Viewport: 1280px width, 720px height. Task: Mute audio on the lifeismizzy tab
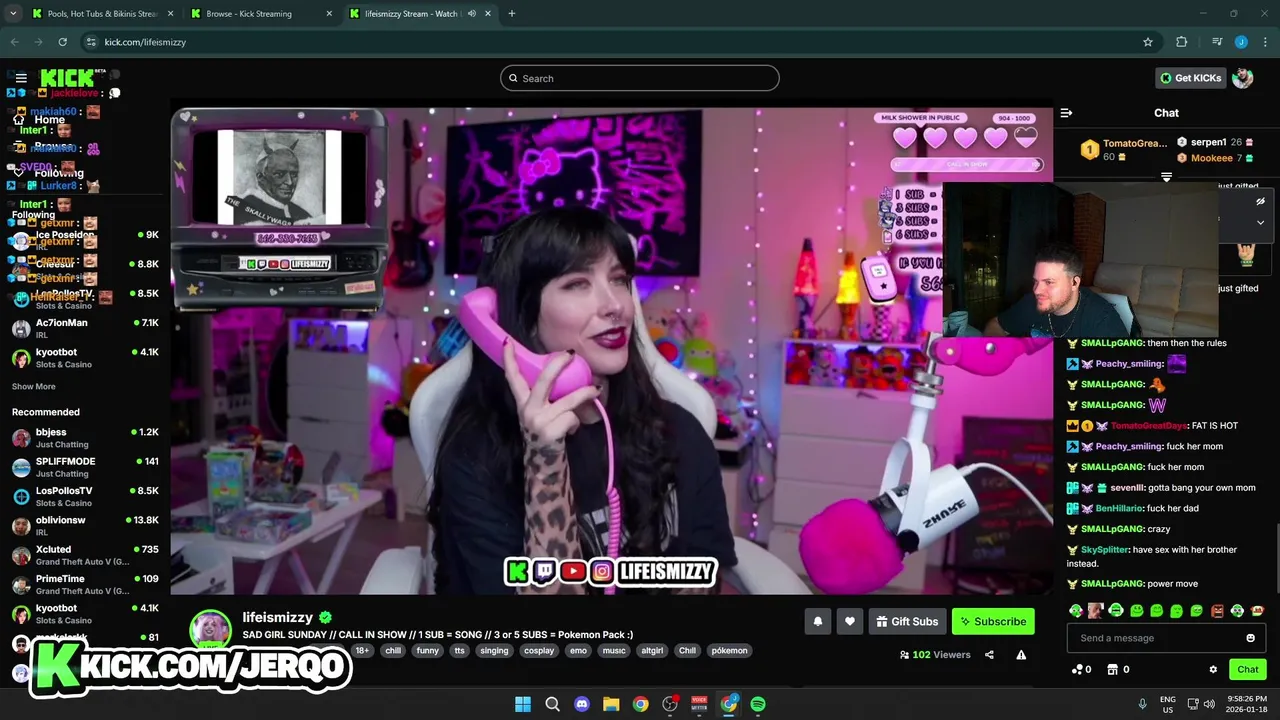[471, 14]
